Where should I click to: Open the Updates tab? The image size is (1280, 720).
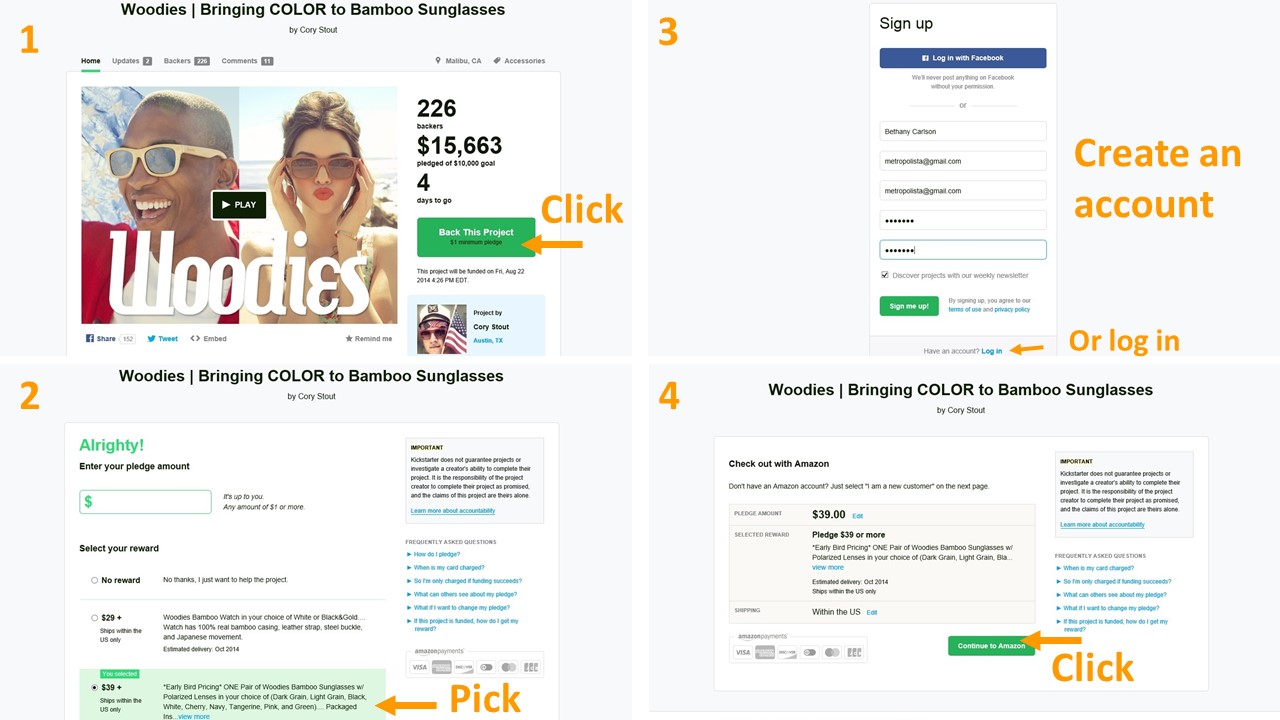point(132,61)
